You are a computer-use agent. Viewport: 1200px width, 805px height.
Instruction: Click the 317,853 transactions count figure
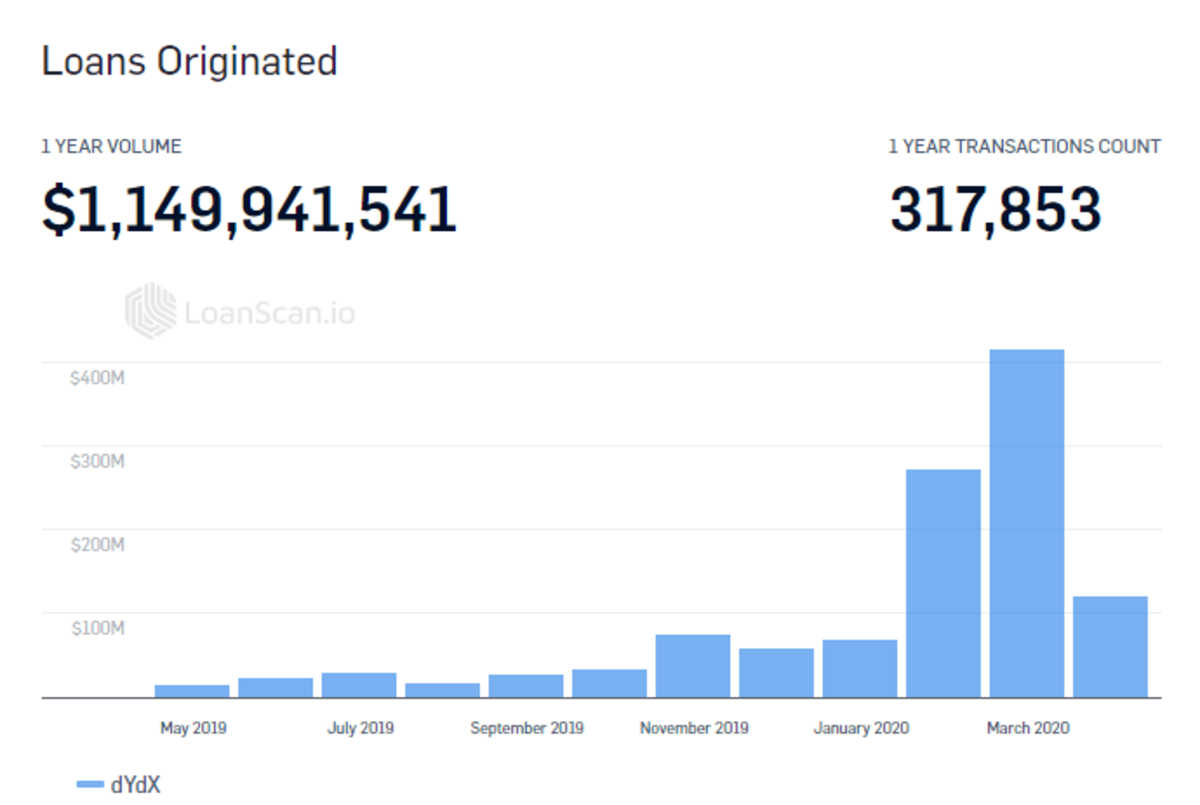click(x=995, y=211)
